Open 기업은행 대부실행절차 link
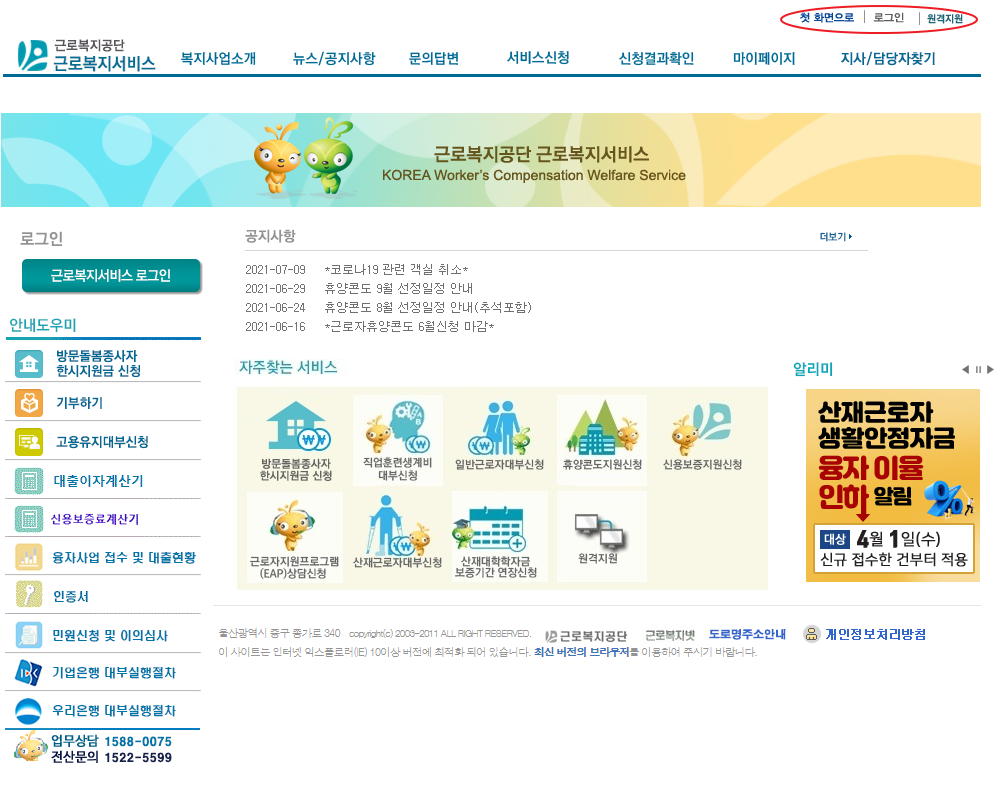The image size is (995, 788). (114, 673)
